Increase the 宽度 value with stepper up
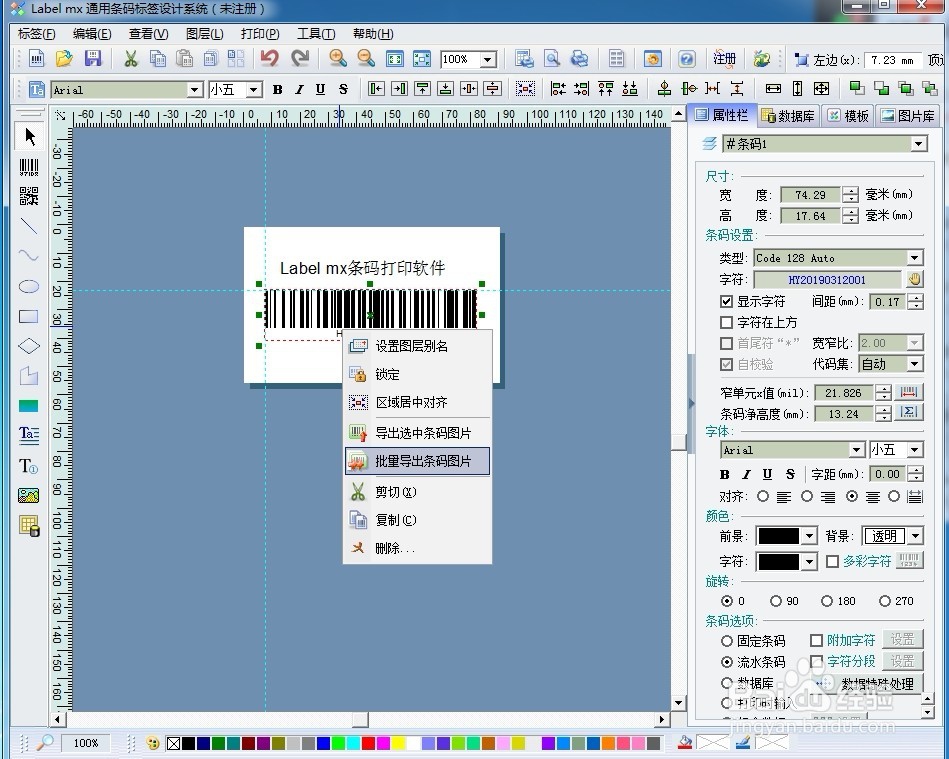949x759 pixels. [850, 191]
